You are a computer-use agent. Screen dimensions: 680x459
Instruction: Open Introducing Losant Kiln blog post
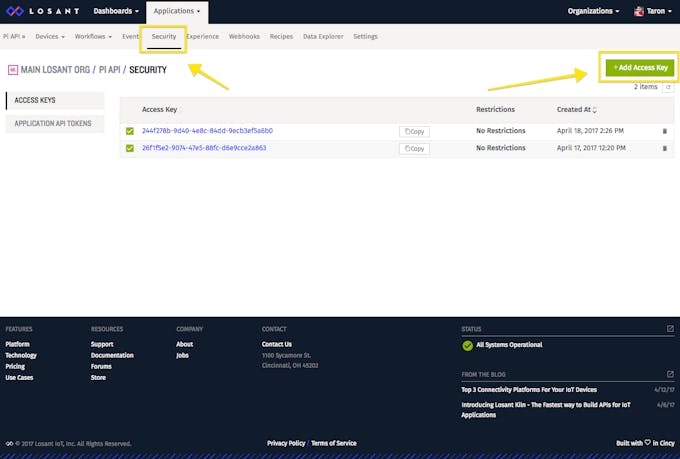click(x=546, y=410)
